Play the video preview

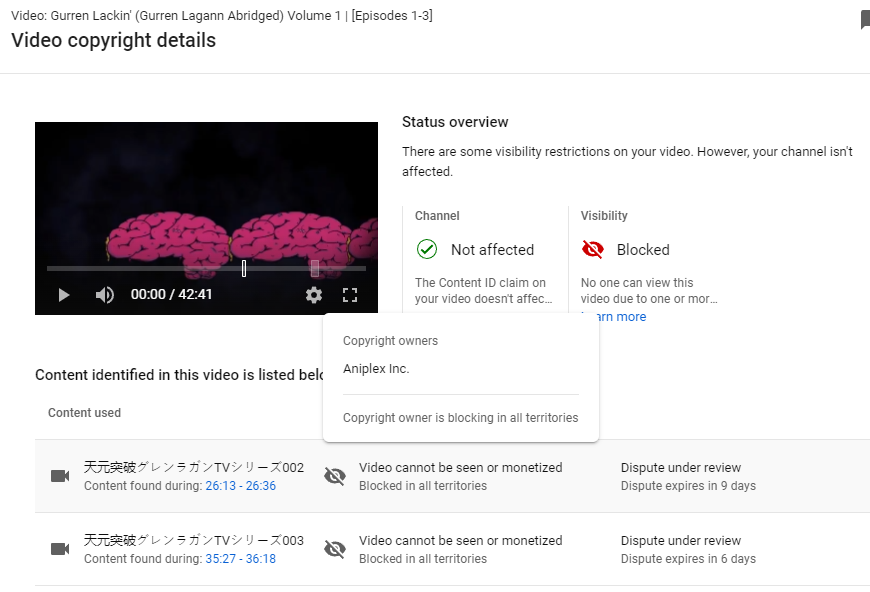(64, 295)
